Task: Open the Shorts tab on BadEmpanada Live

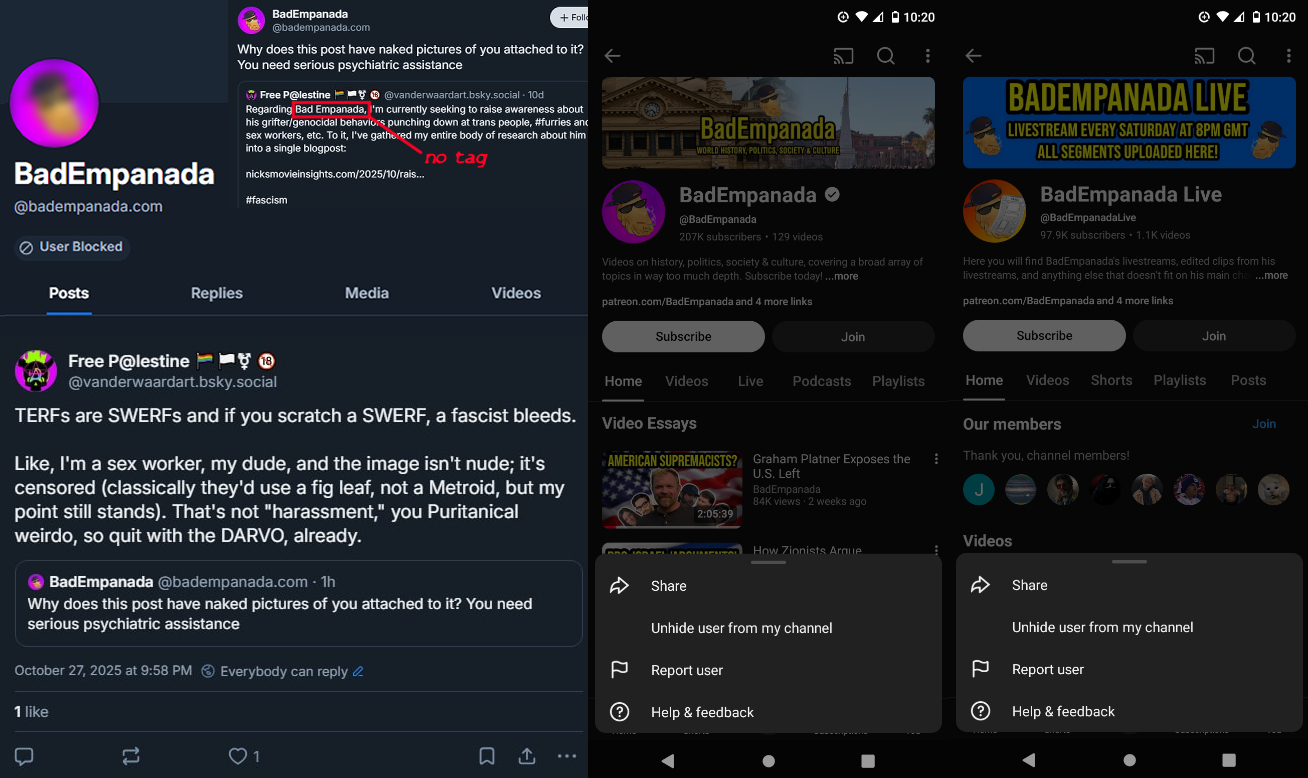Action: 1111,380
